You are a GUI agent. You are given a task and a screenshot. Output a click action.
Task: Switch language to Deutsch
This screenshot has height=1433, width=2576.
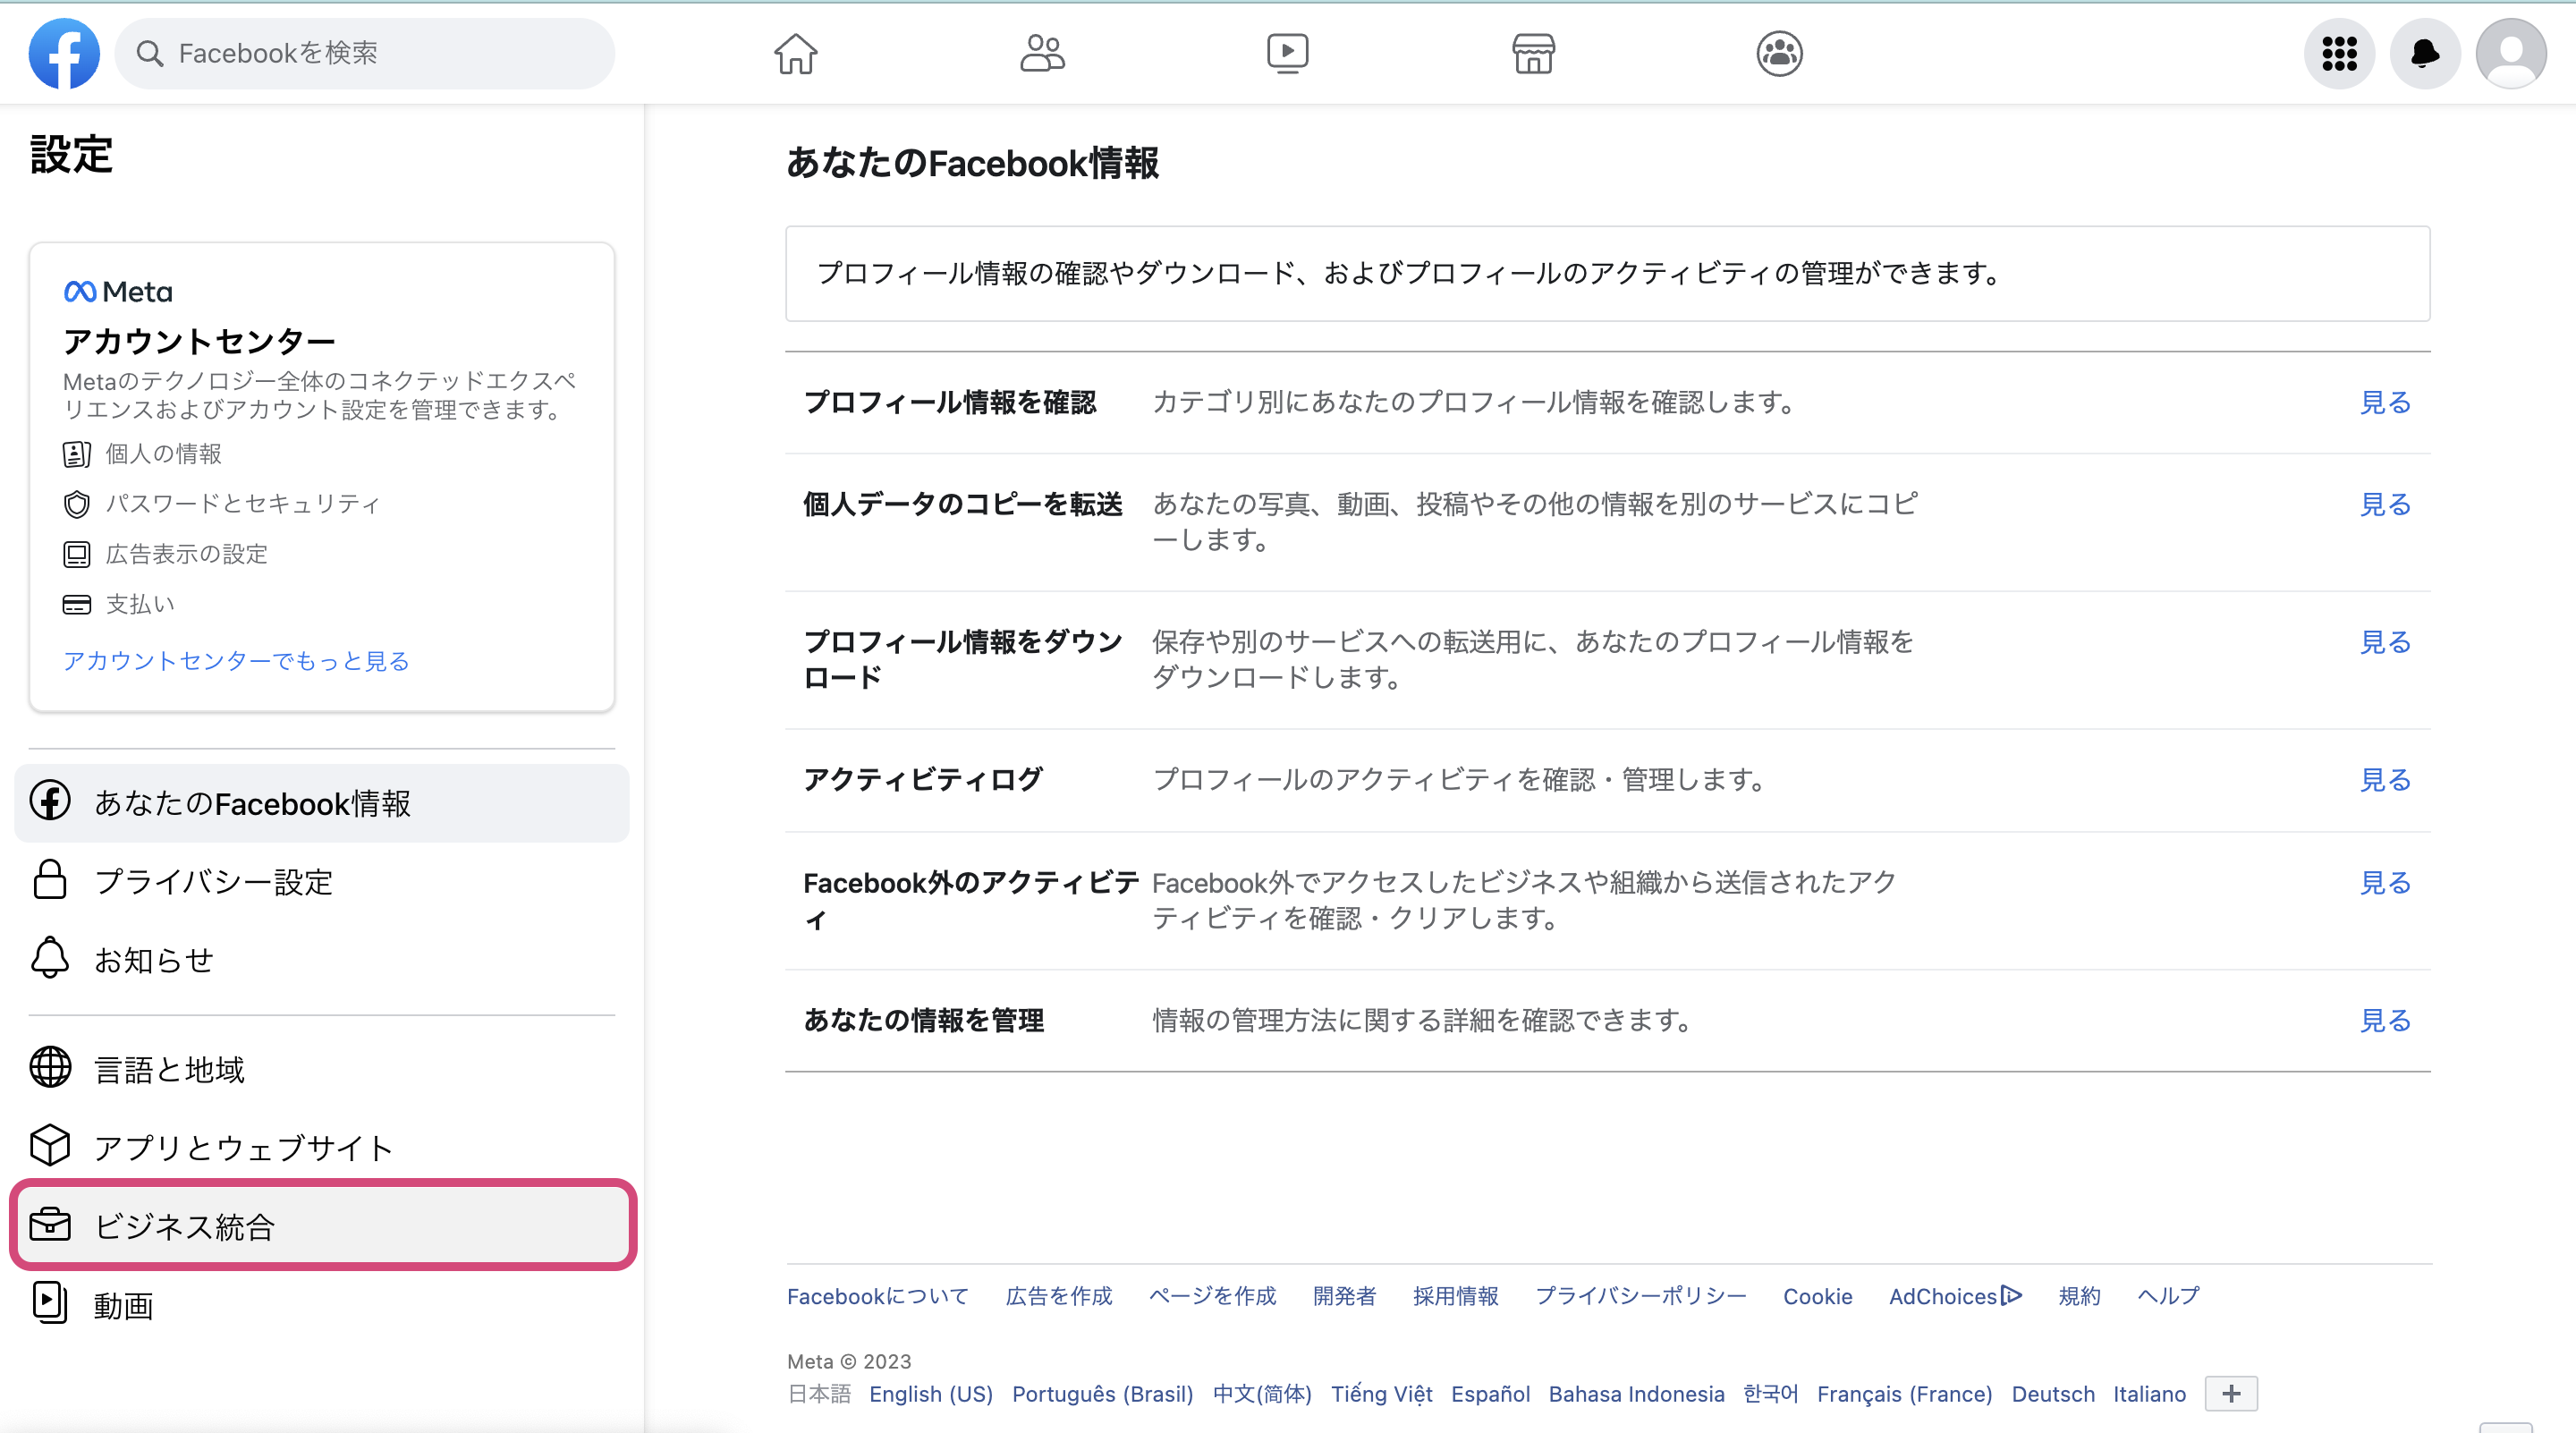[2052, 1394]
